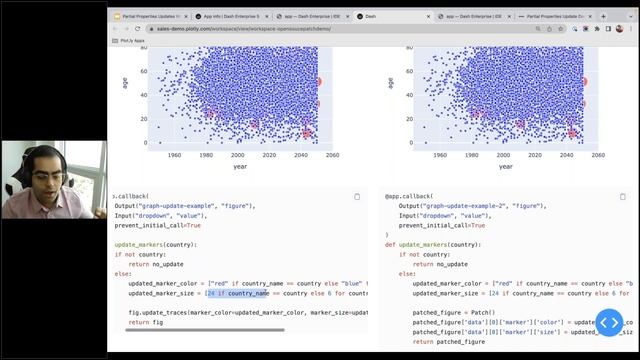The image size is (640, 360).
Task: Click '@app.callback(' line in right code
Action: [x=409, y=196]
